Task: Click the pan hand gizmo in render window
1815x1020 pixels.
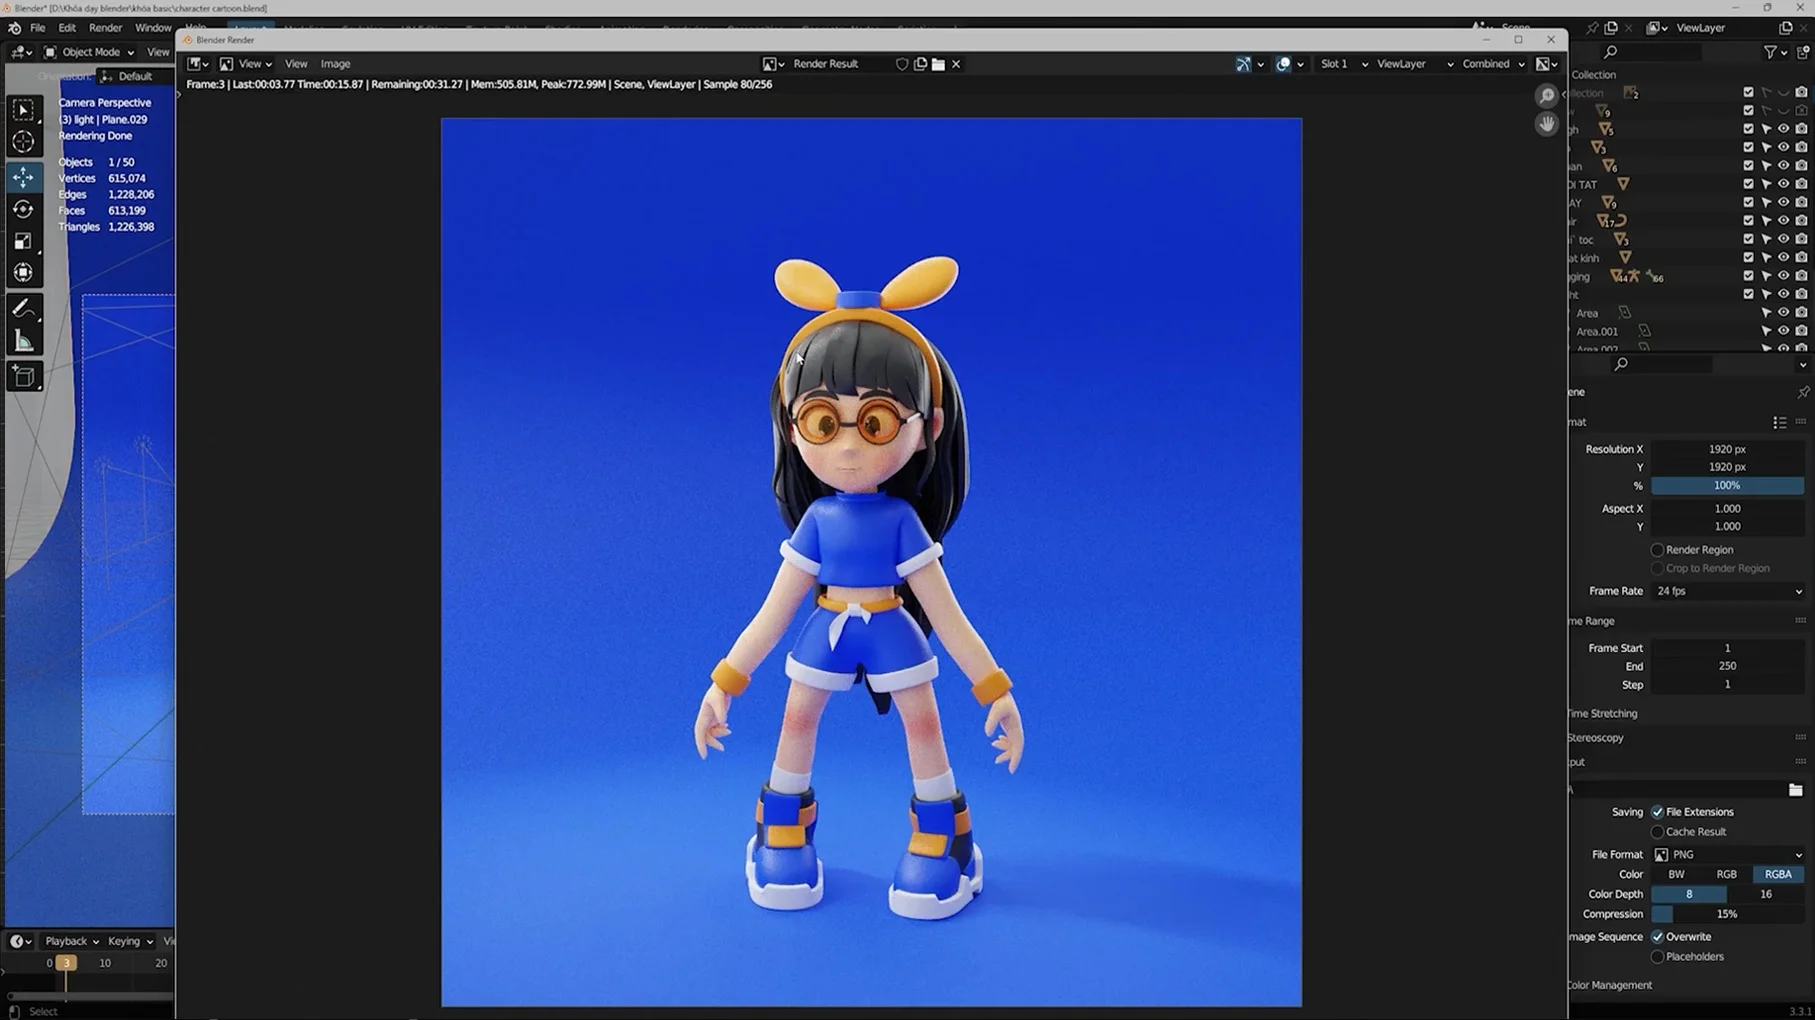Action: 1547,124
